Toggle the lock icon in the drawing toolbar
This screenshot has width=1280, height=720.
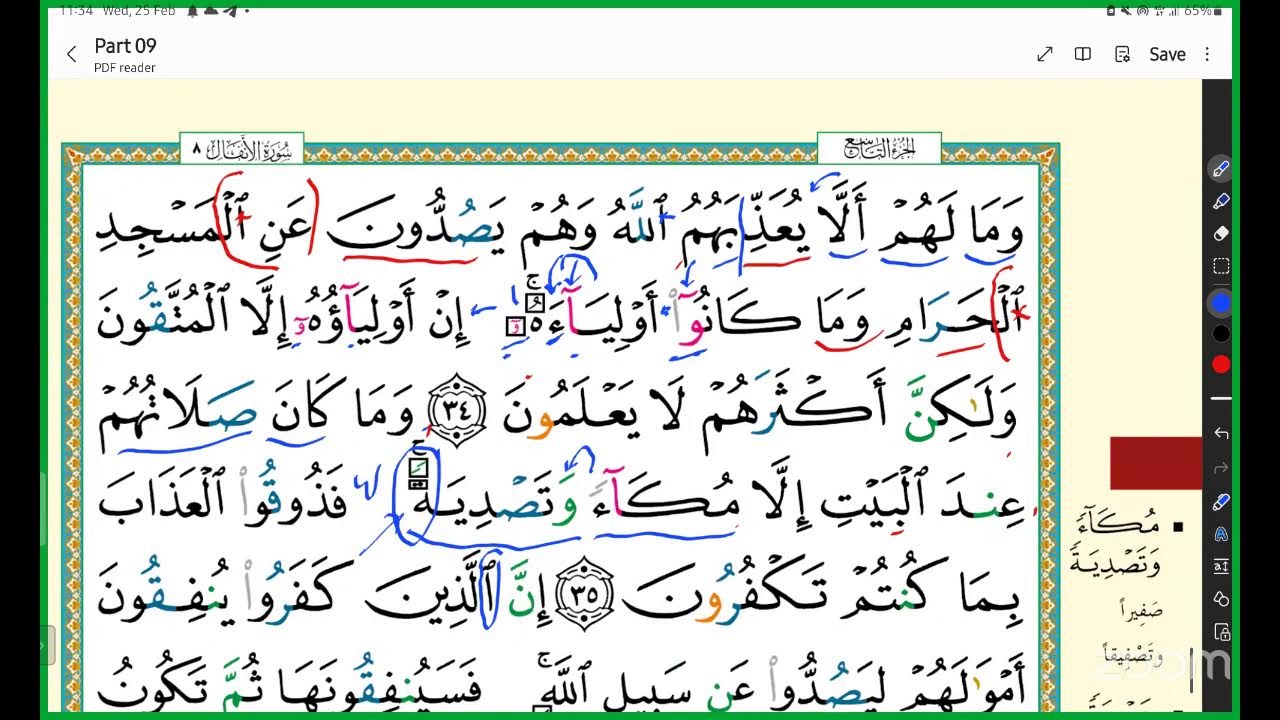[1221, 631]
